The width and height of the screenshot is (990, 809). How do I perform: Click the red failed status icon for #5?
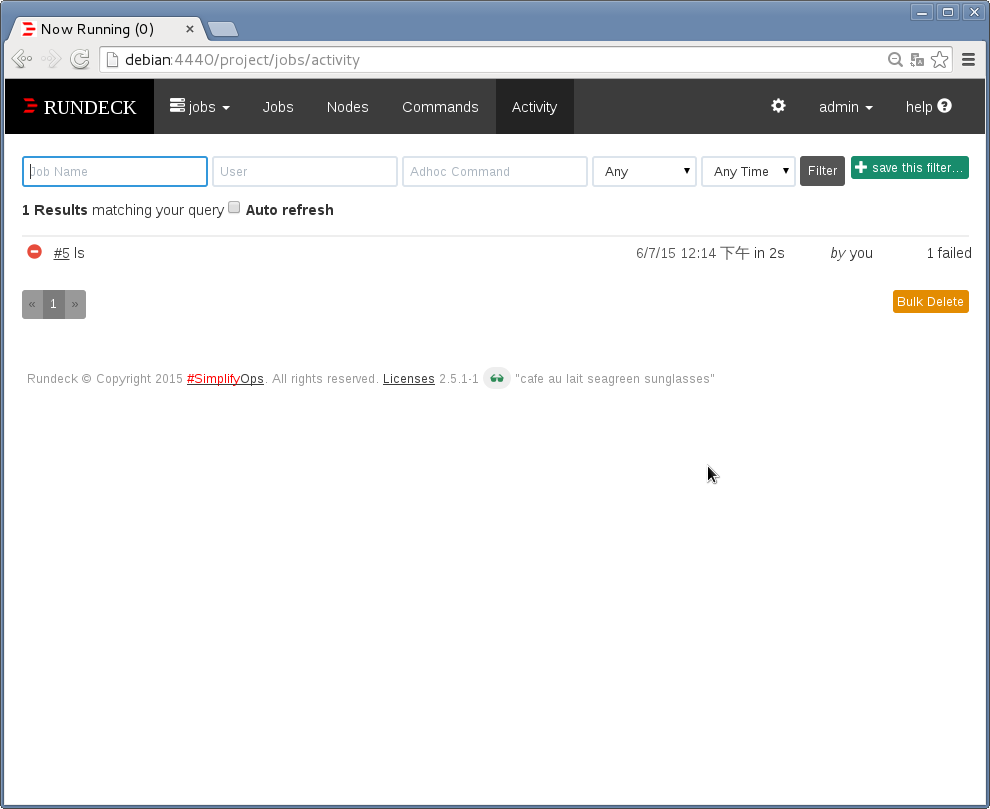click(x=35, y=252)
